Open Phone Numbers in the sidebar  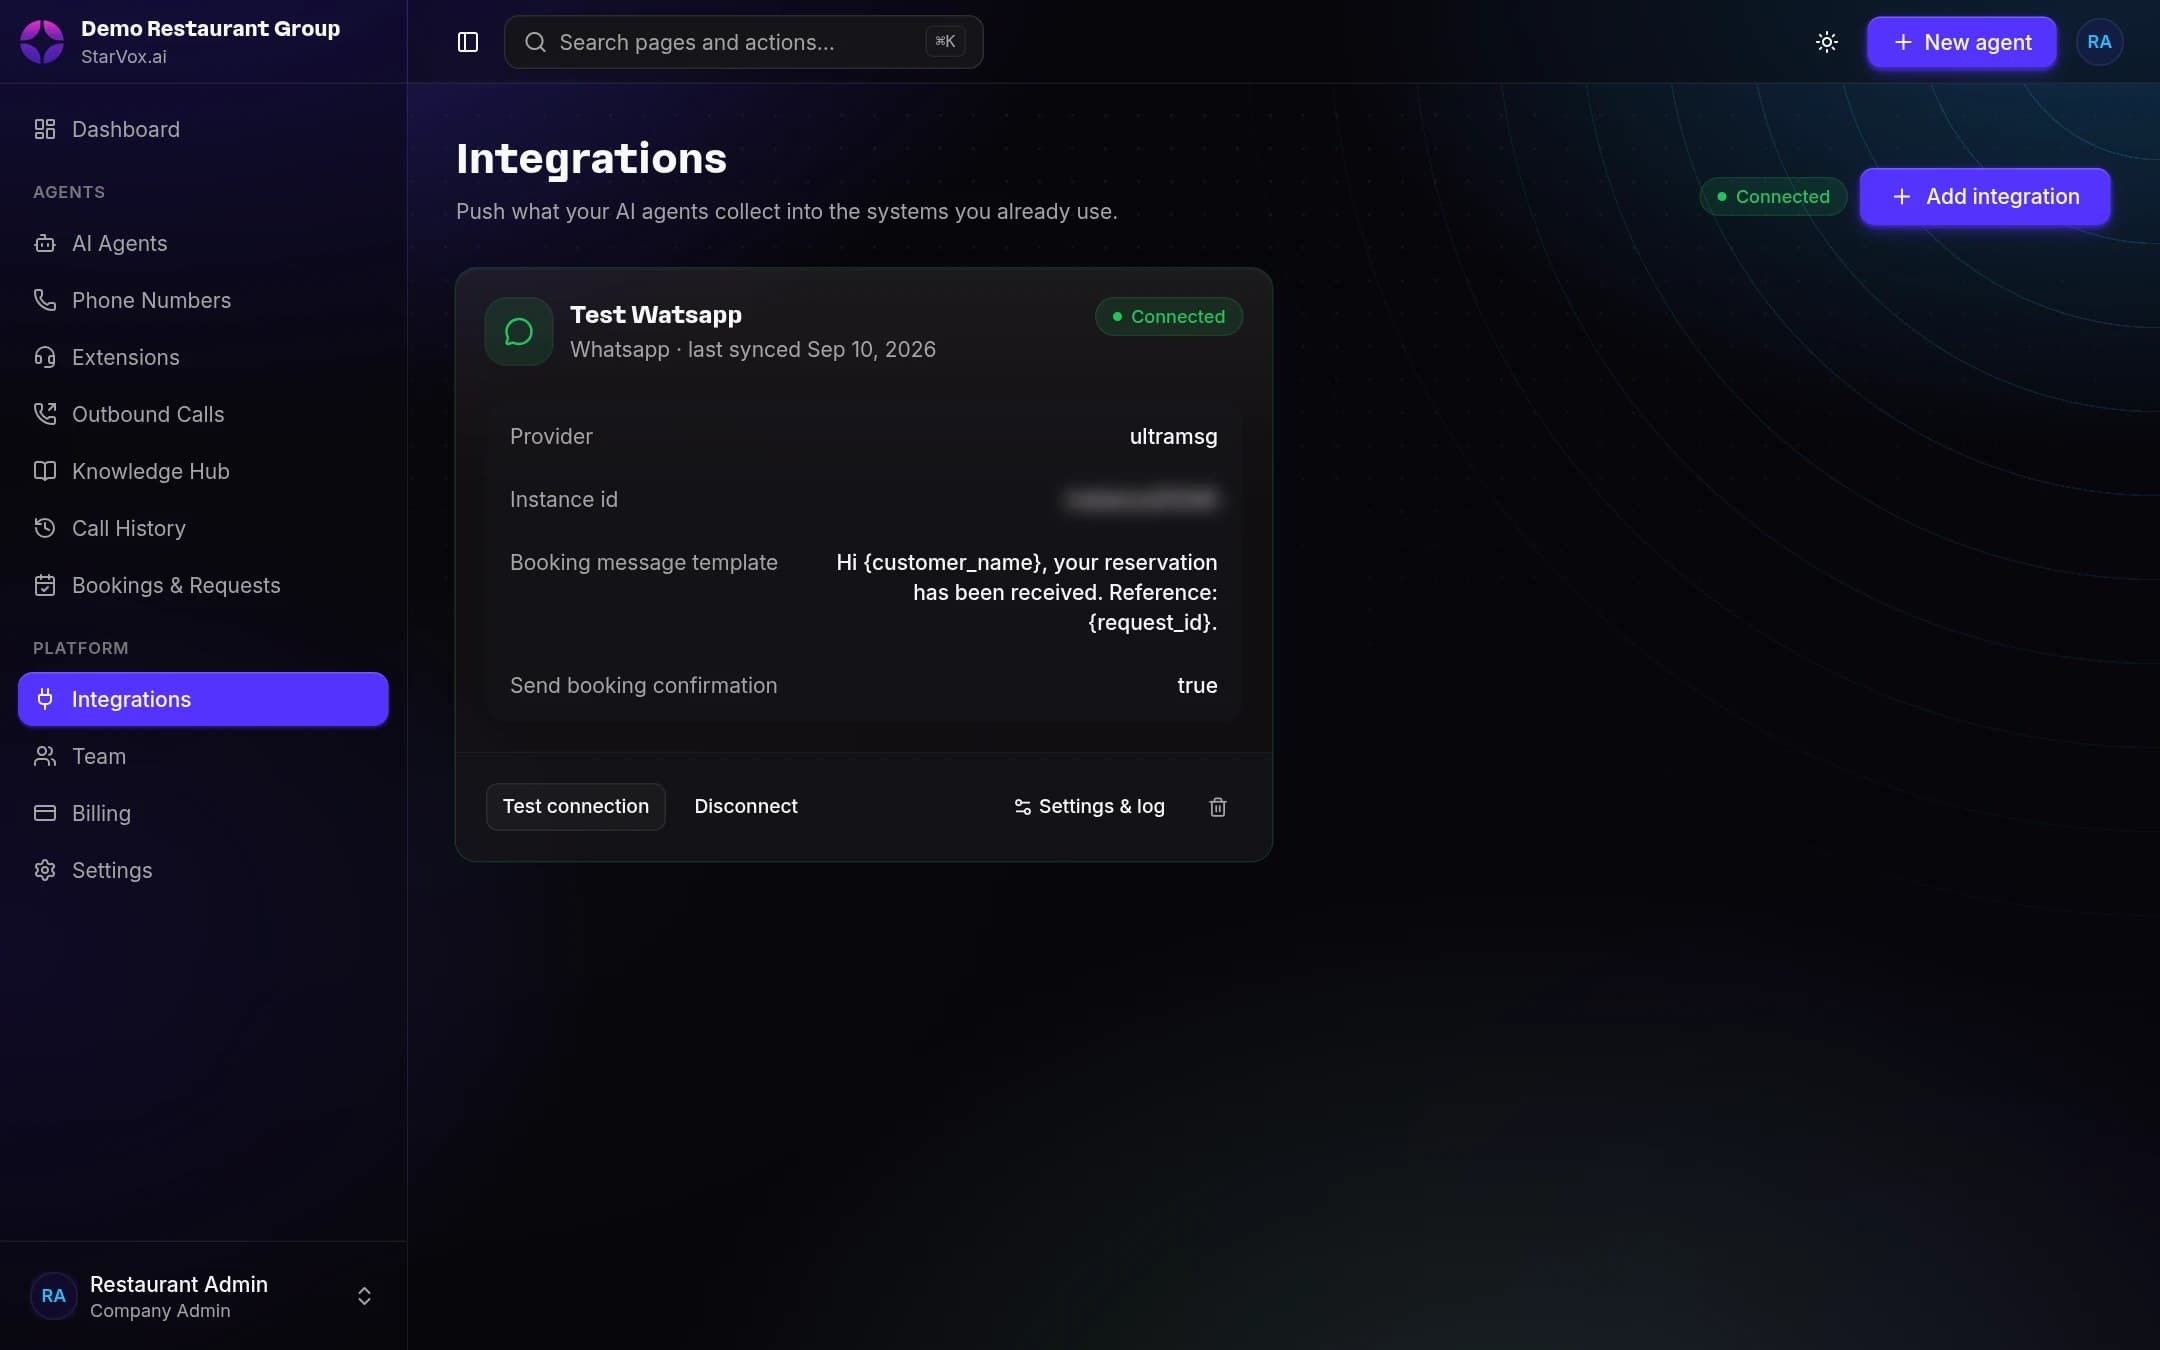pos(203,300)
